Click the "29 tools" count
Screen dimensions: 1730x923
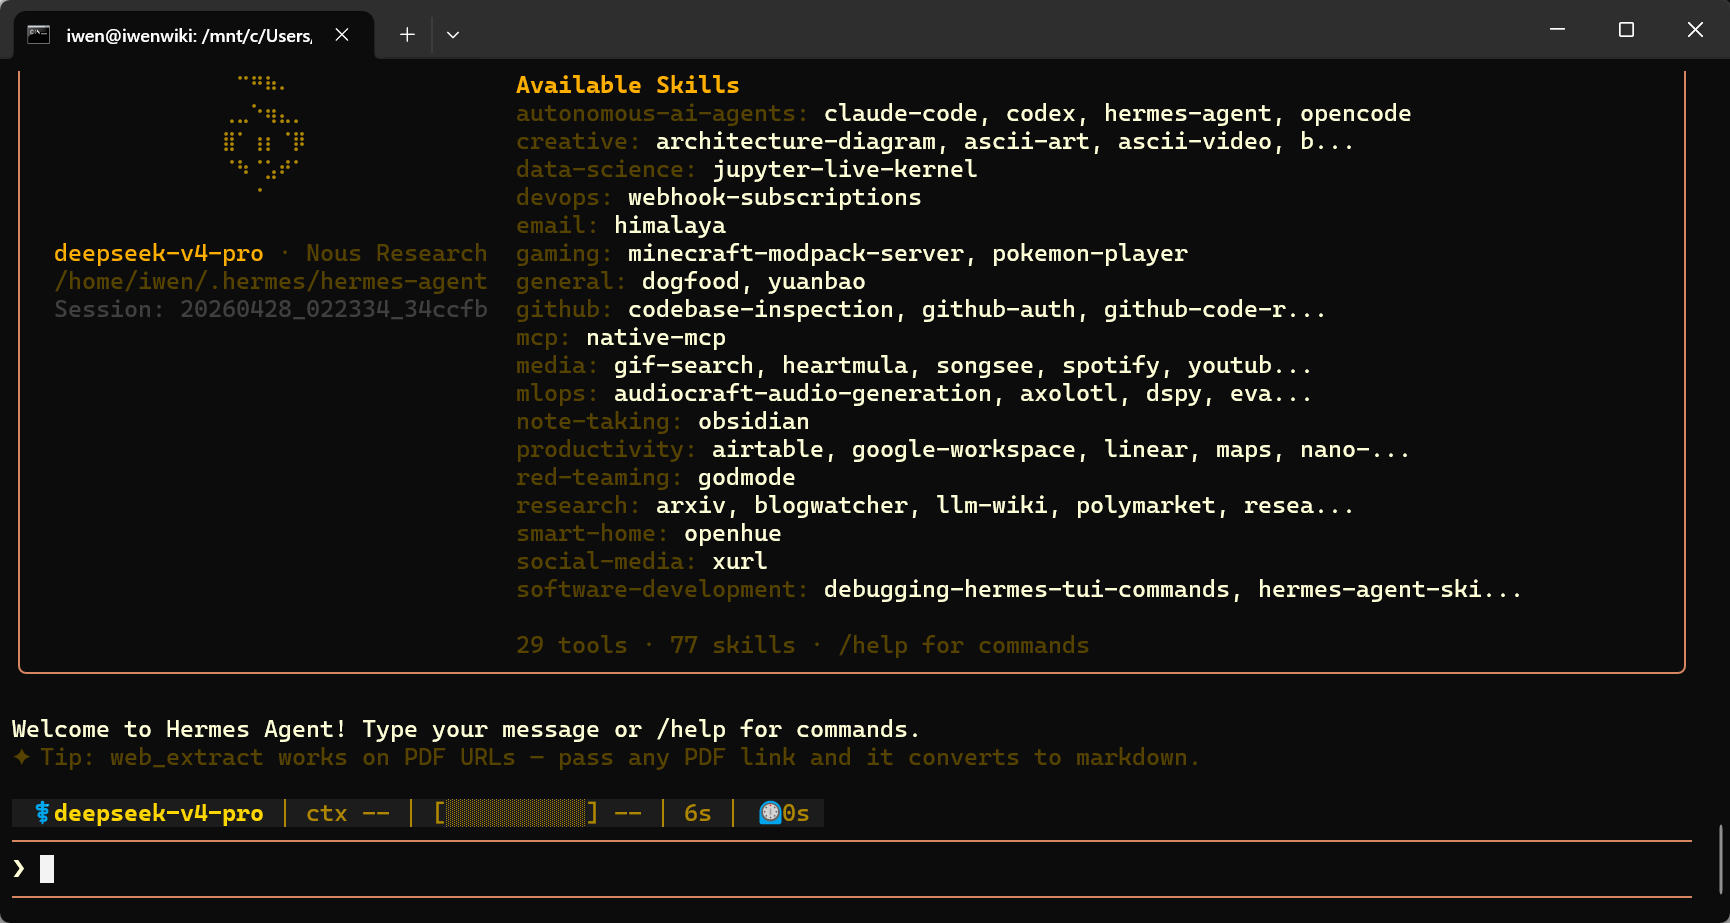click(x=572, y=645)
